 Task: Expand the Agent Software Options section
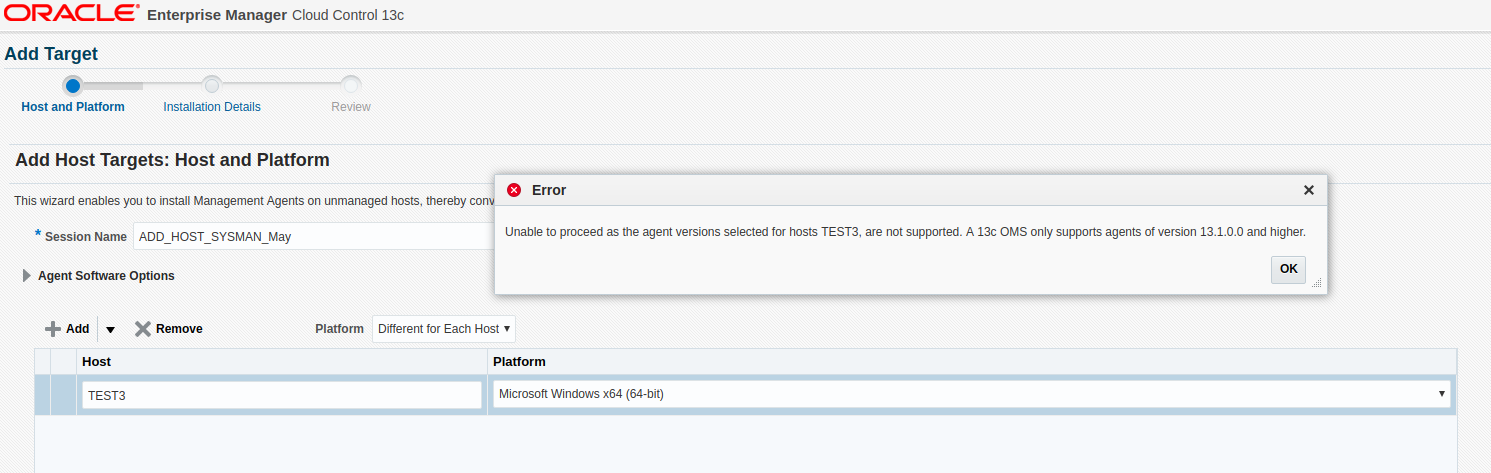point(27,276)
